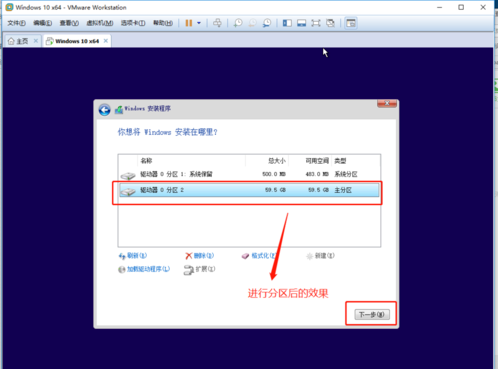Click the VMware Workstation title bar app icon
The height and width of the screenshot is (369, 499).
(9, 7)
